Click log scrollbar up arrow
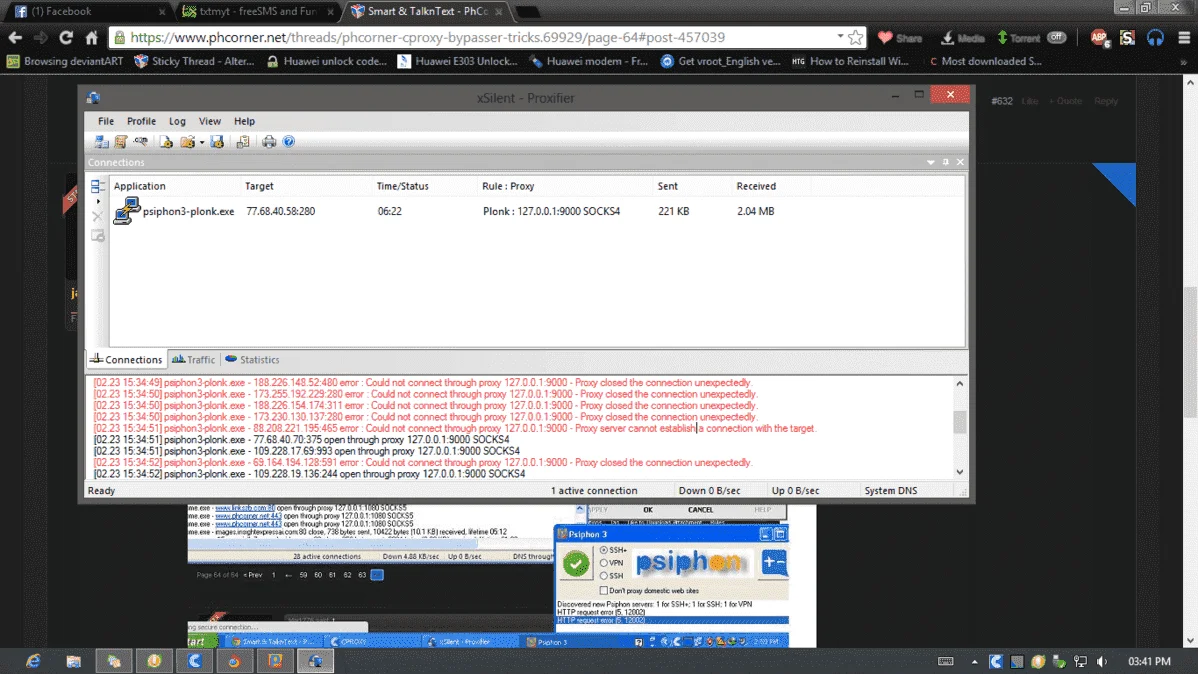Screen dimensions: 1198x674 [x=960, y=384]
